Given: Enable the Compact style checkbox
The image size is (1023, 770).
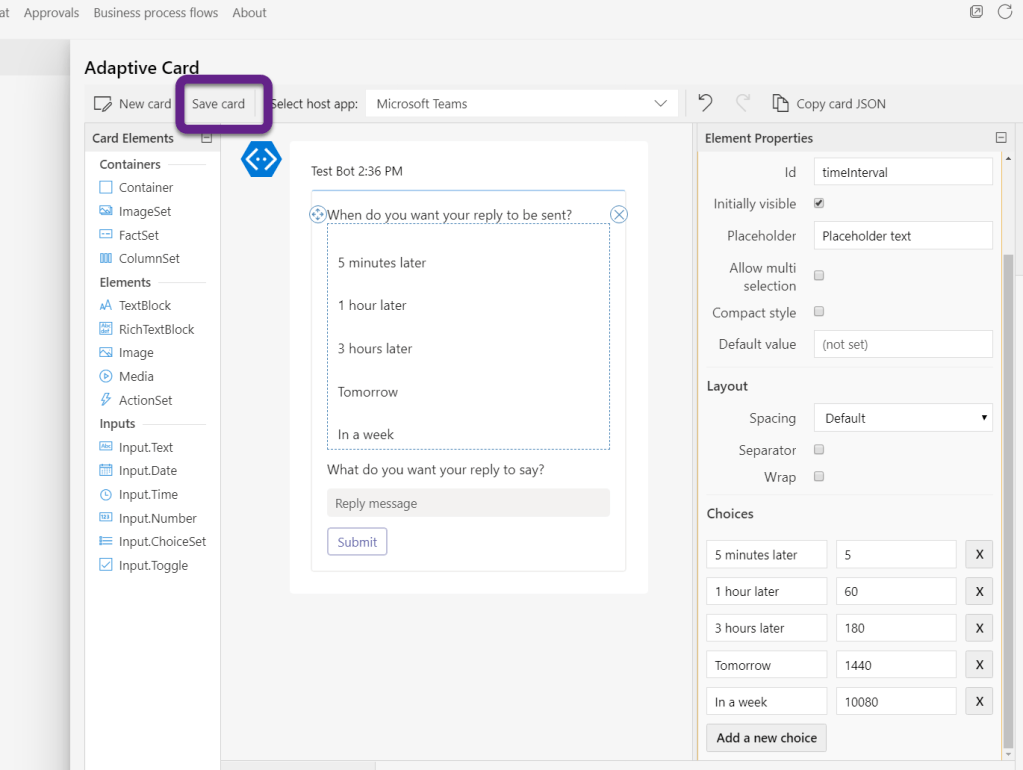Looking at the screenshot, I should point(819,311).
